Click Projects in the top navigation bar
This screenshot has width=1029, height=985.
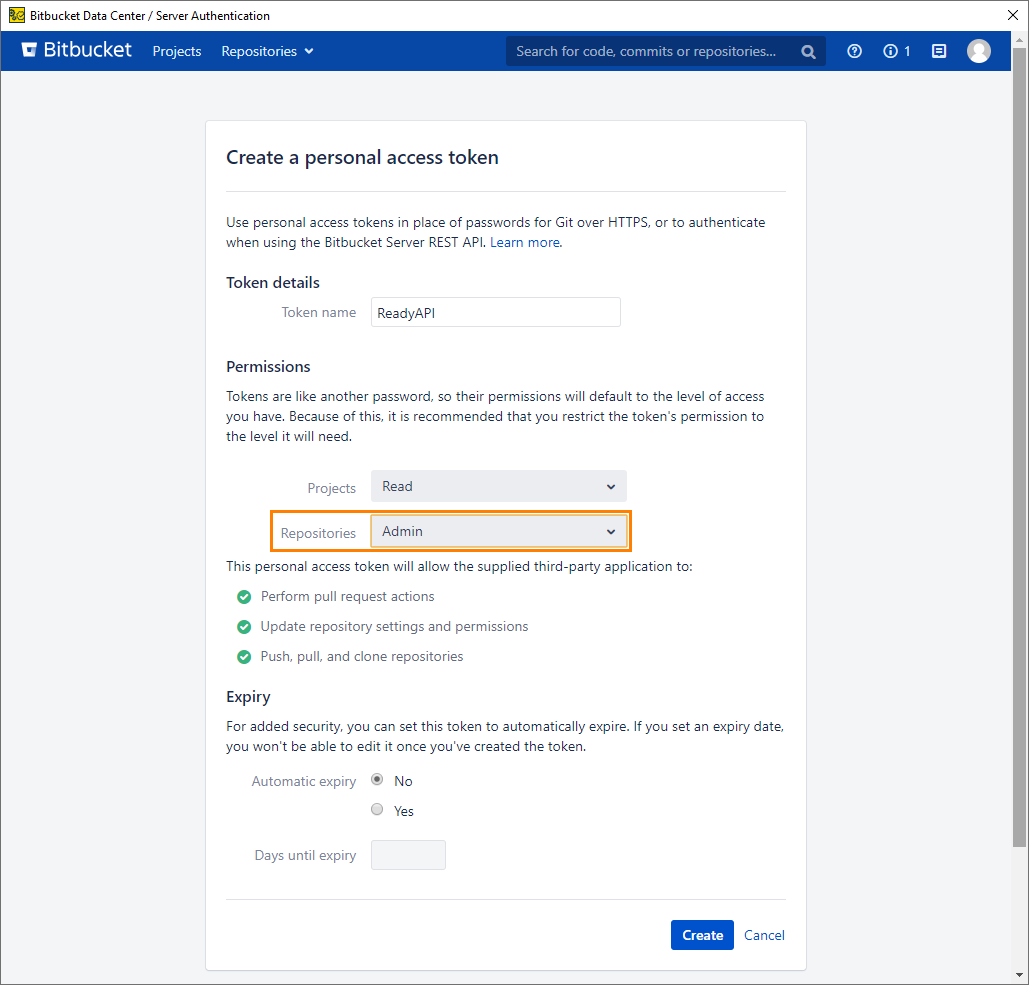[x=177, y=50]
